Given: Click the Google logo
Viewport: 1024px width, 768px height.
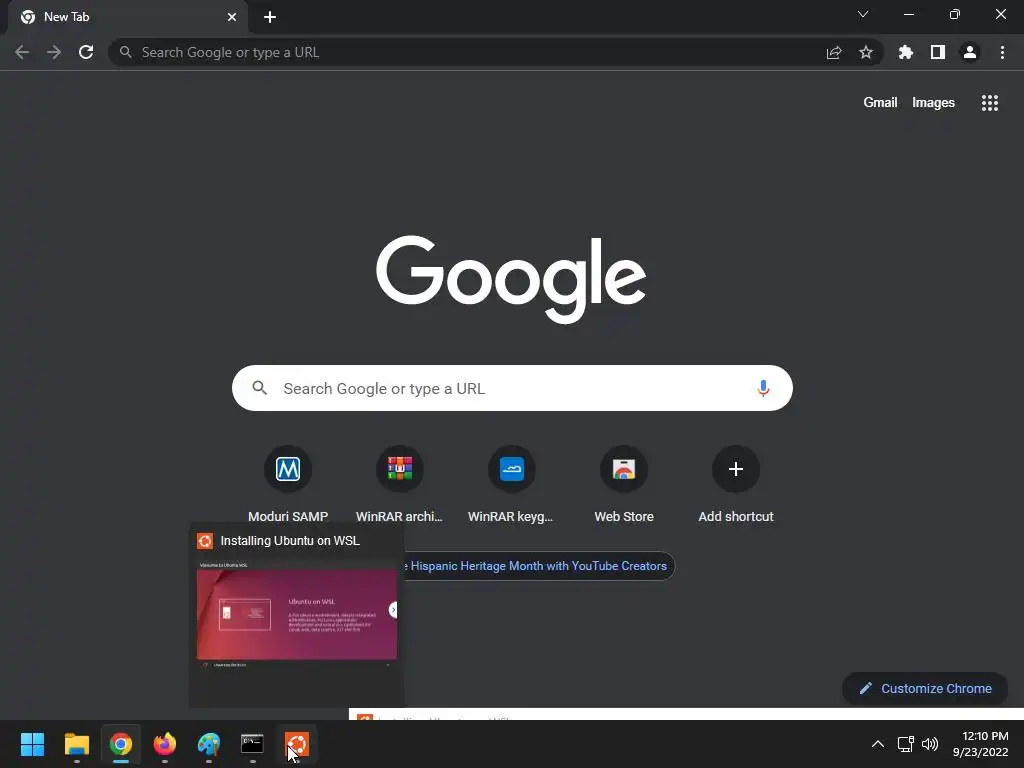Looking at the screenshot, I should 511,279.
